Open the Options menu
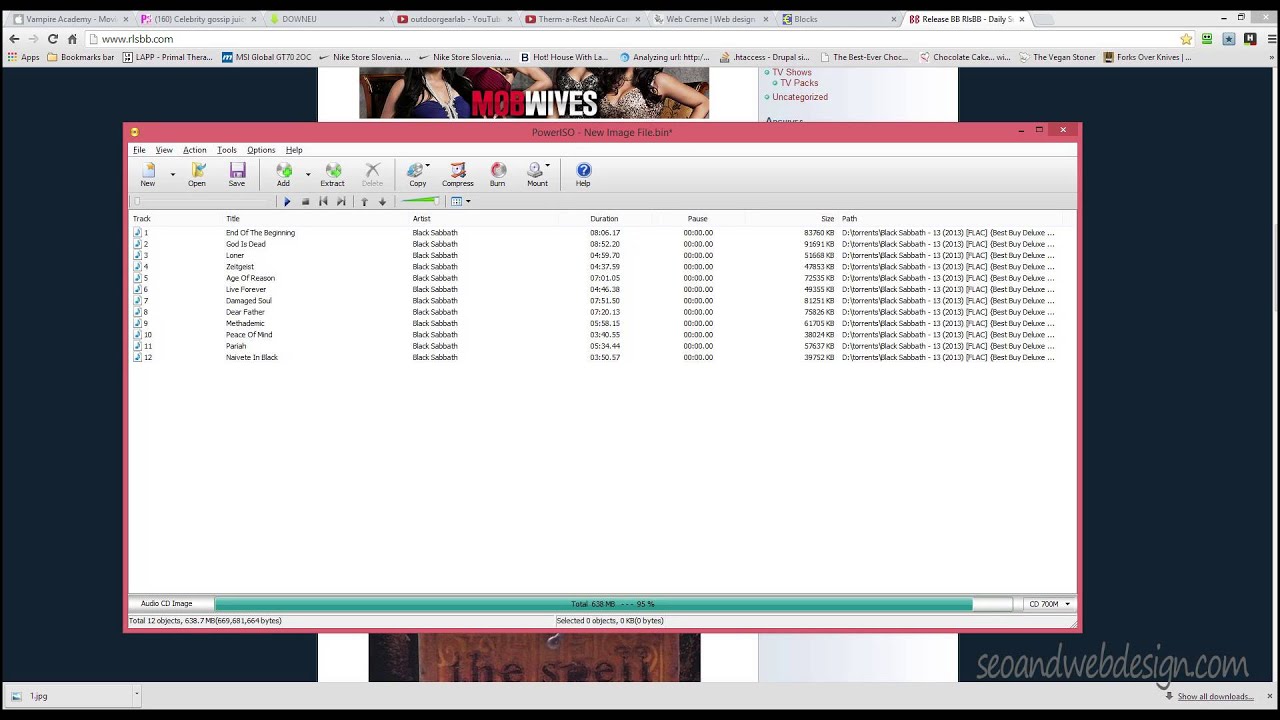The width and height of the screenshot is (1280, 720). pyautogui.click(x=261, y=150)
